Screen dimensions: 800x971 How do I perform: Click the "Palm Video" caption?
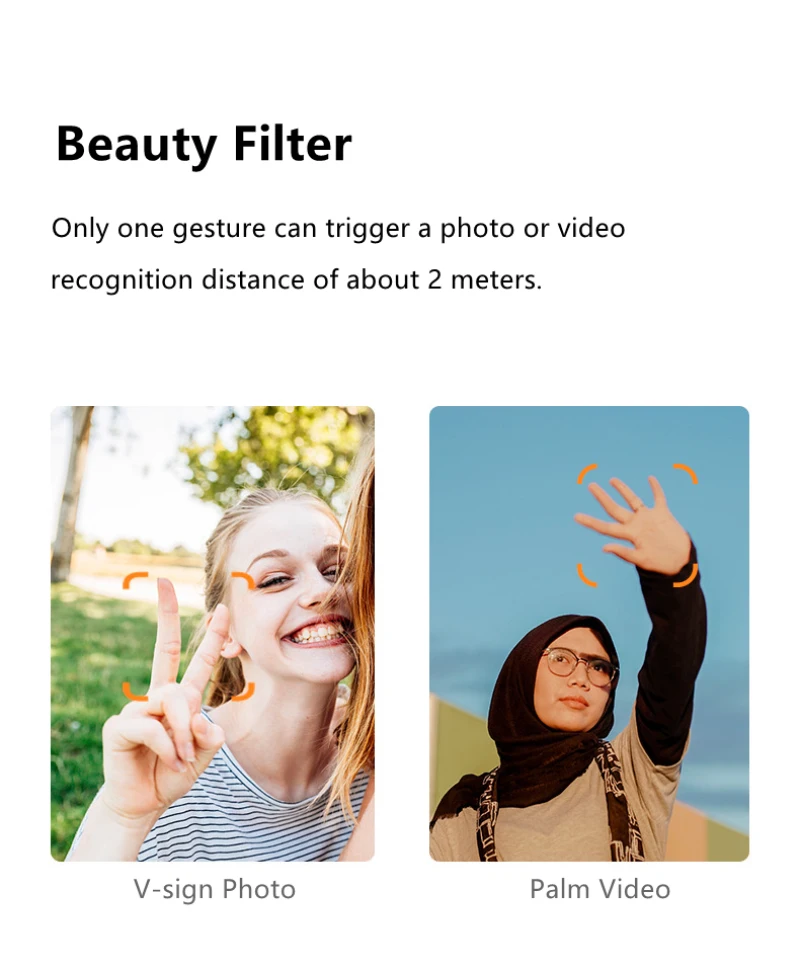pos(600,889)
